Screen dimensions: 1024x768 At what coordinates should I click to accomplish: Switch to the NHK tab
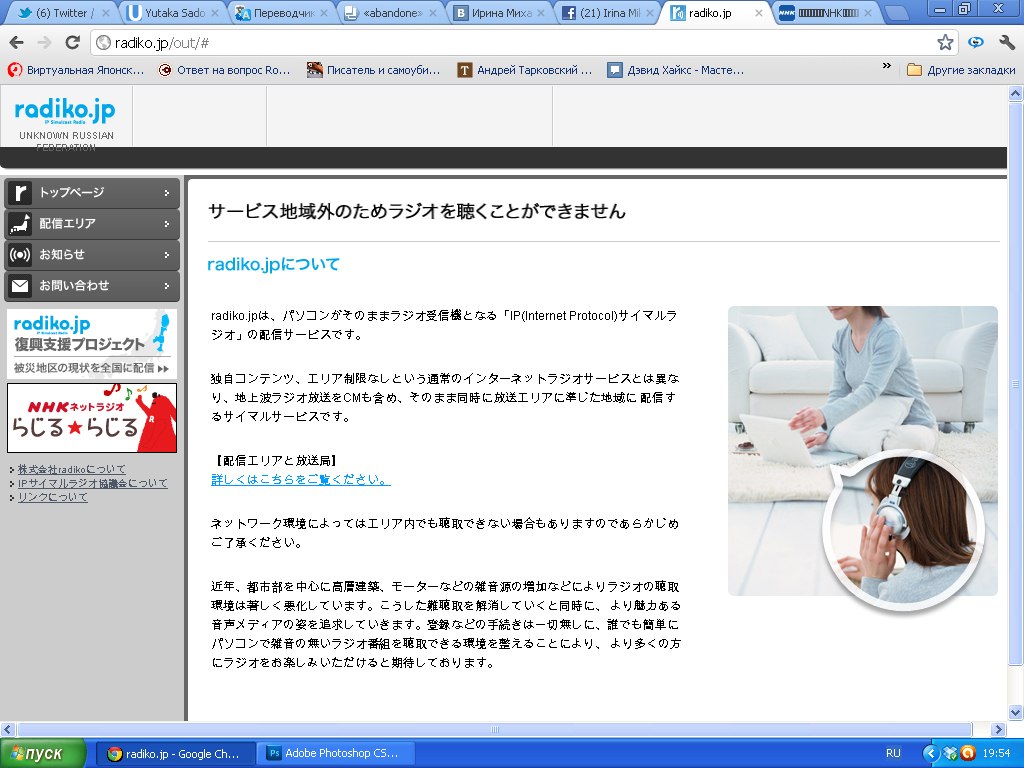pos(827,12)
